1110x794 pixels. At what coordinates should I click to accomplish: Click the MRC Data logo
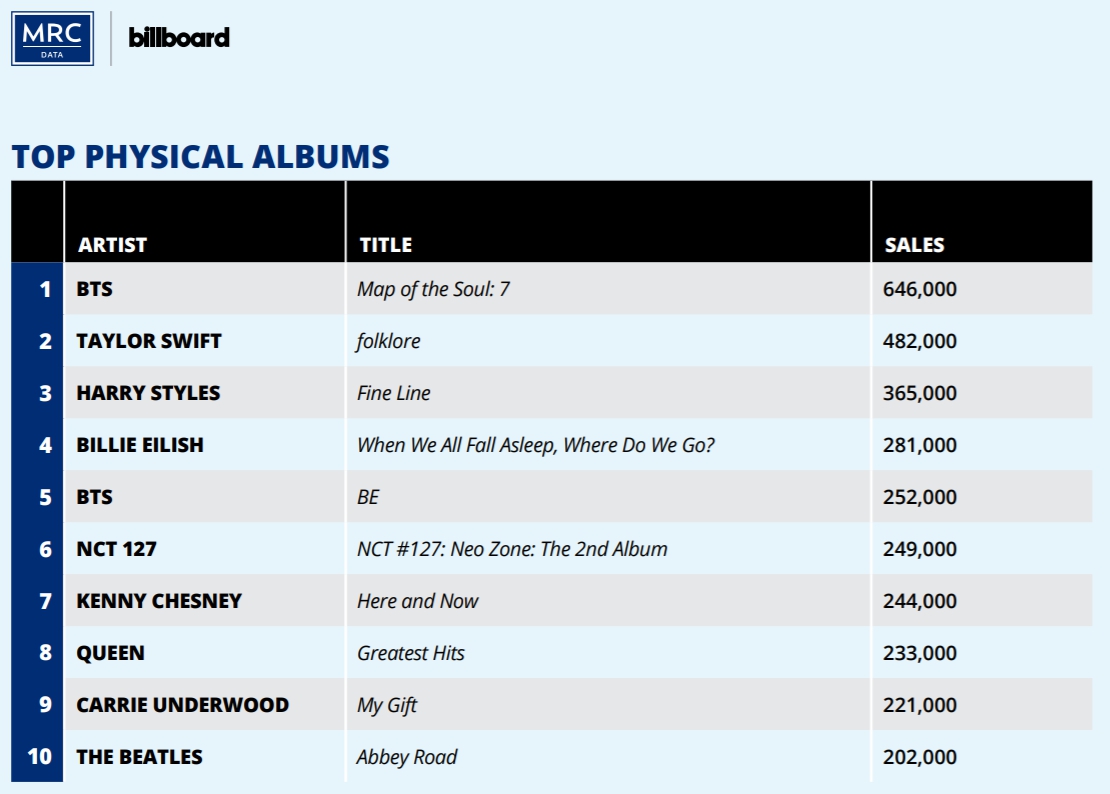click(x=52, y=38)
